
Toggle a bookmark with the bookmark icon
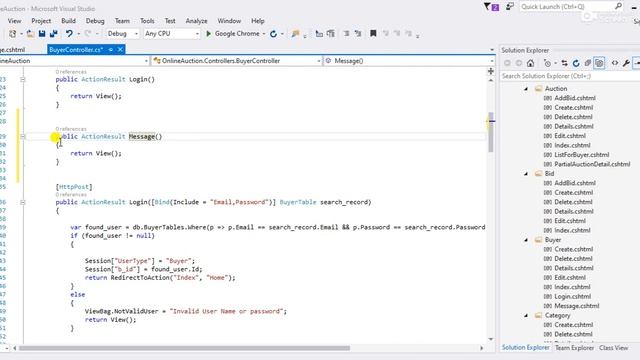click(x=373, y=33)
